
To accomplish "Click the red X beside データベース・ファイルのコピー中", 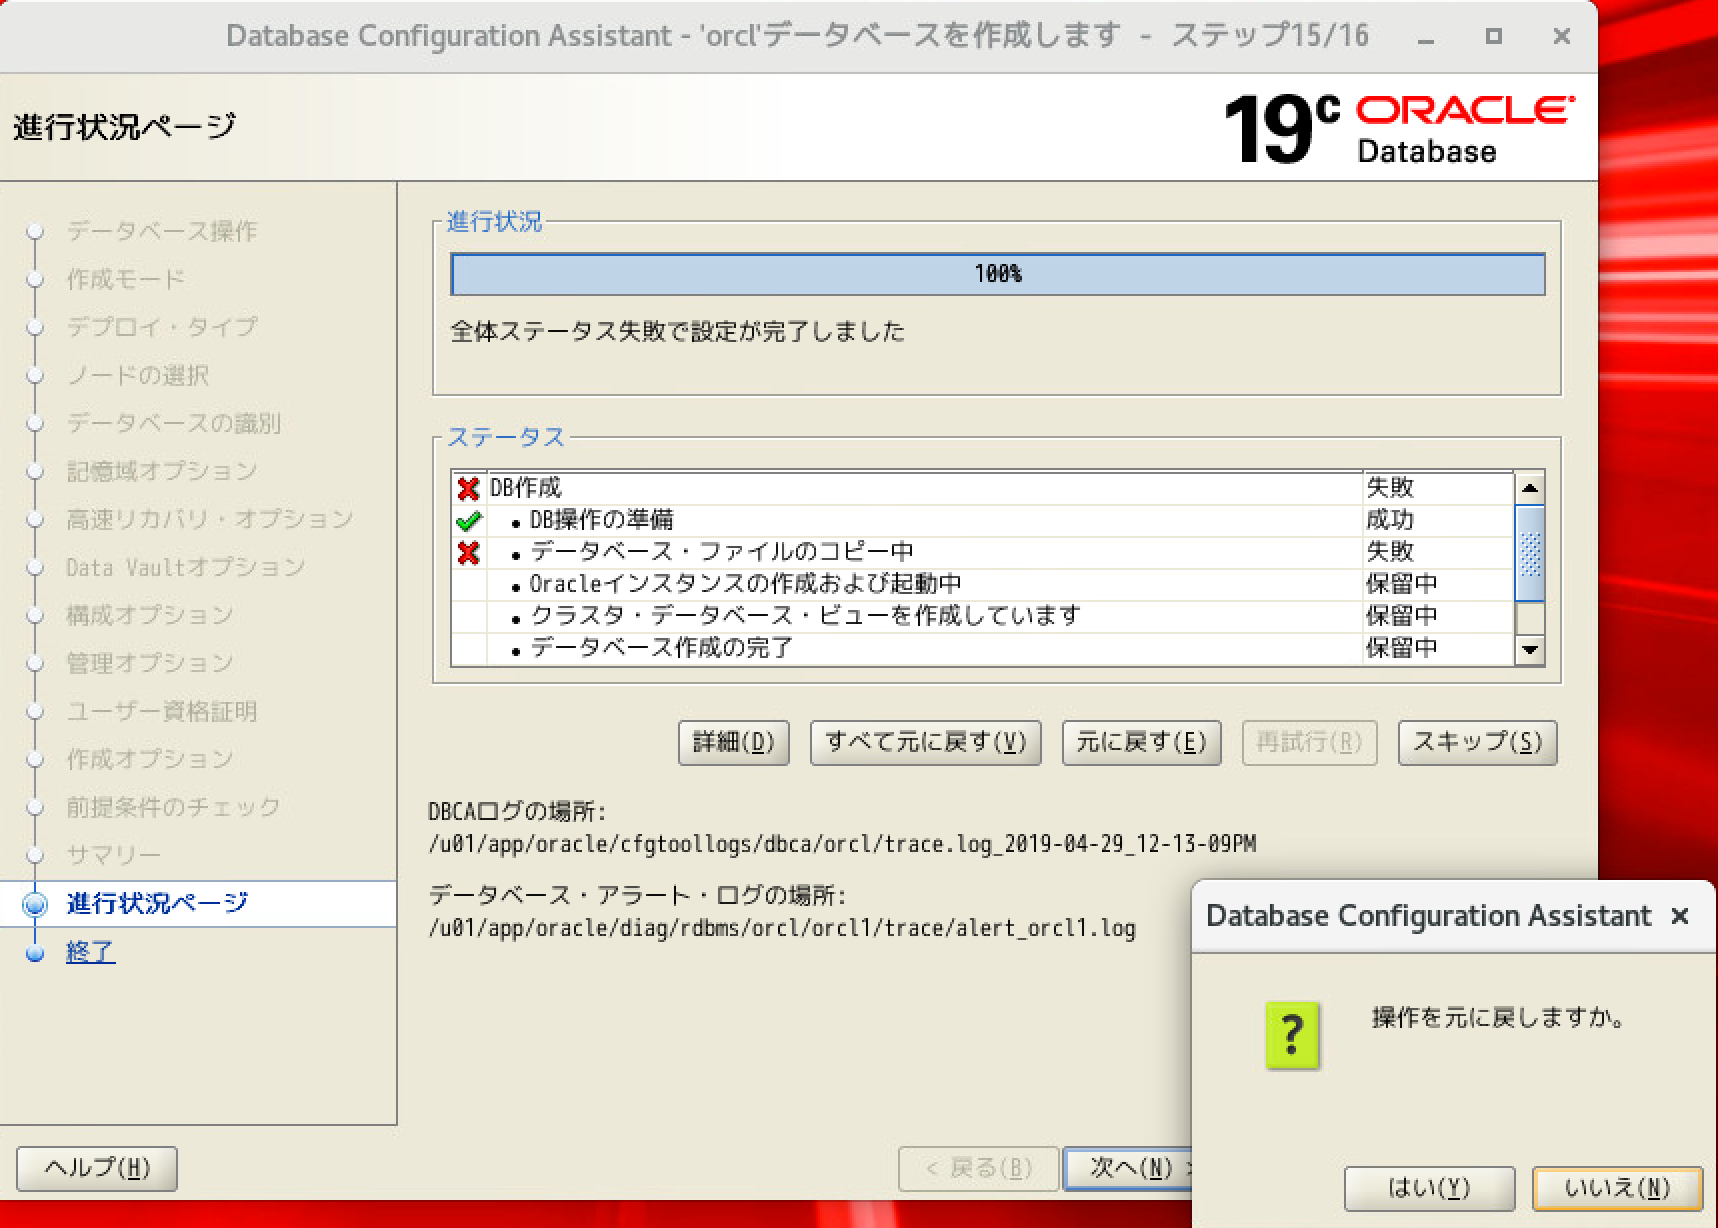I will coord(468,552).
